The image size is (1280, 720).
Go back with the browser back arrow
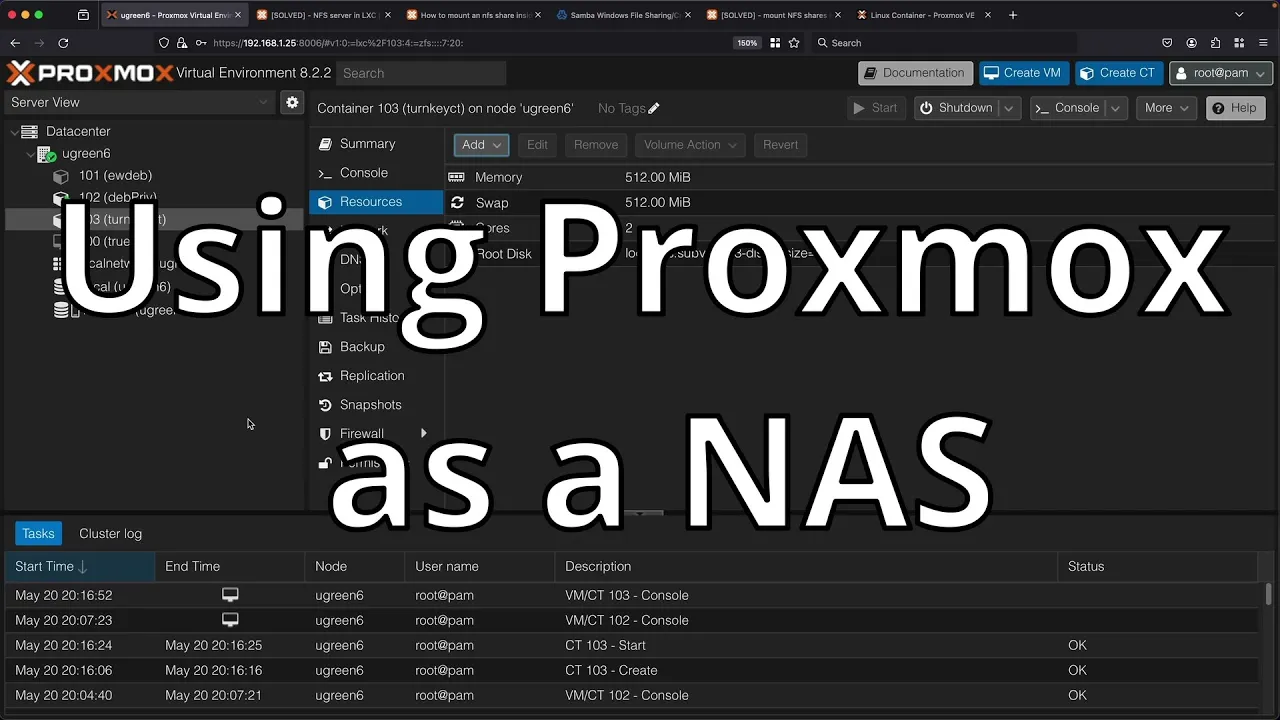[x=15, y=43]
